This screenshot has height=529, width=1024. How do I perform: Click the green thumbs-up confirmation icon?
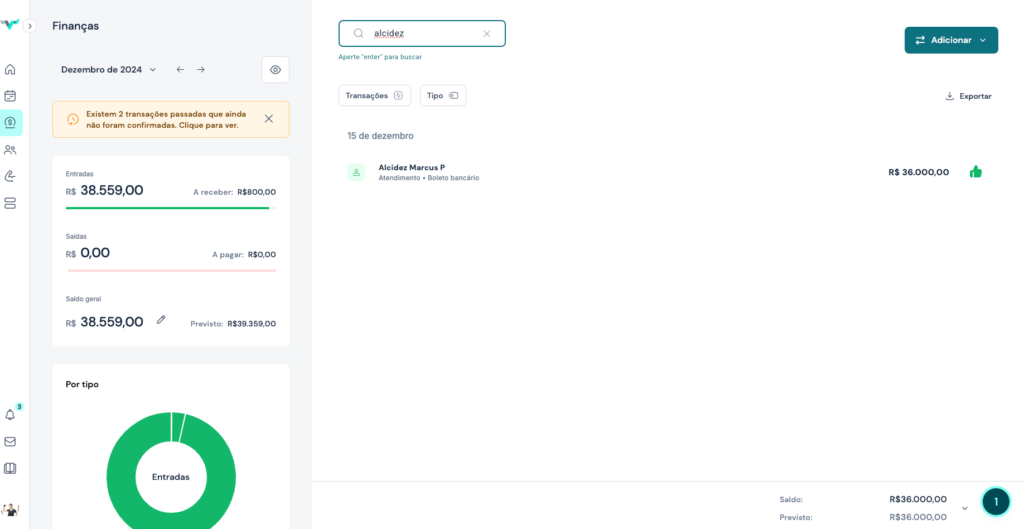pyautogui.click(x=975, y=172)
